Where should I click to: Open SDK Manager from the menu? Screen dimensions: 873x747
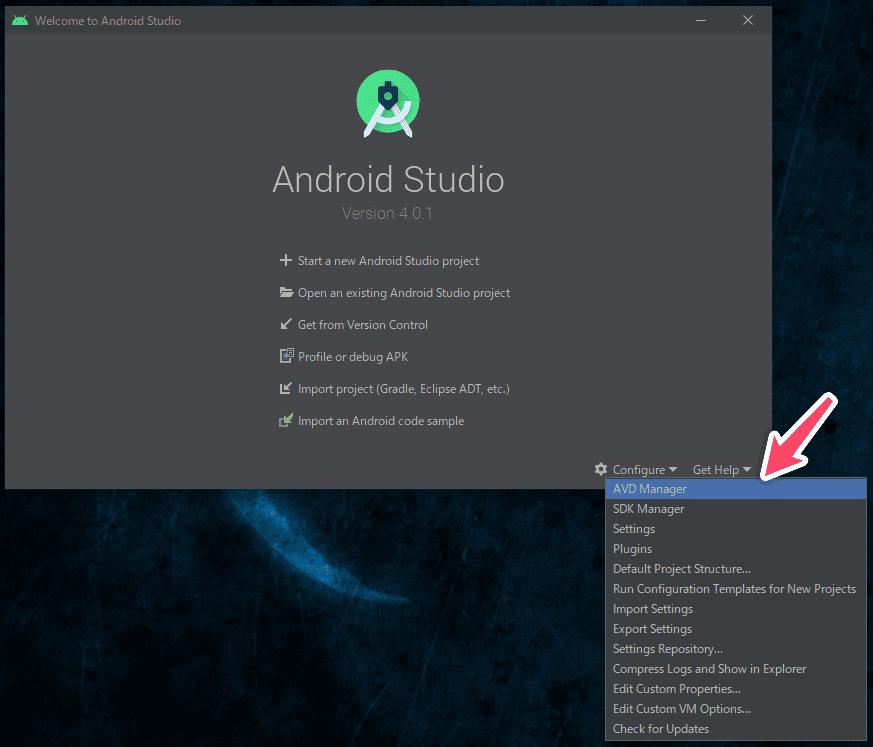735,509
